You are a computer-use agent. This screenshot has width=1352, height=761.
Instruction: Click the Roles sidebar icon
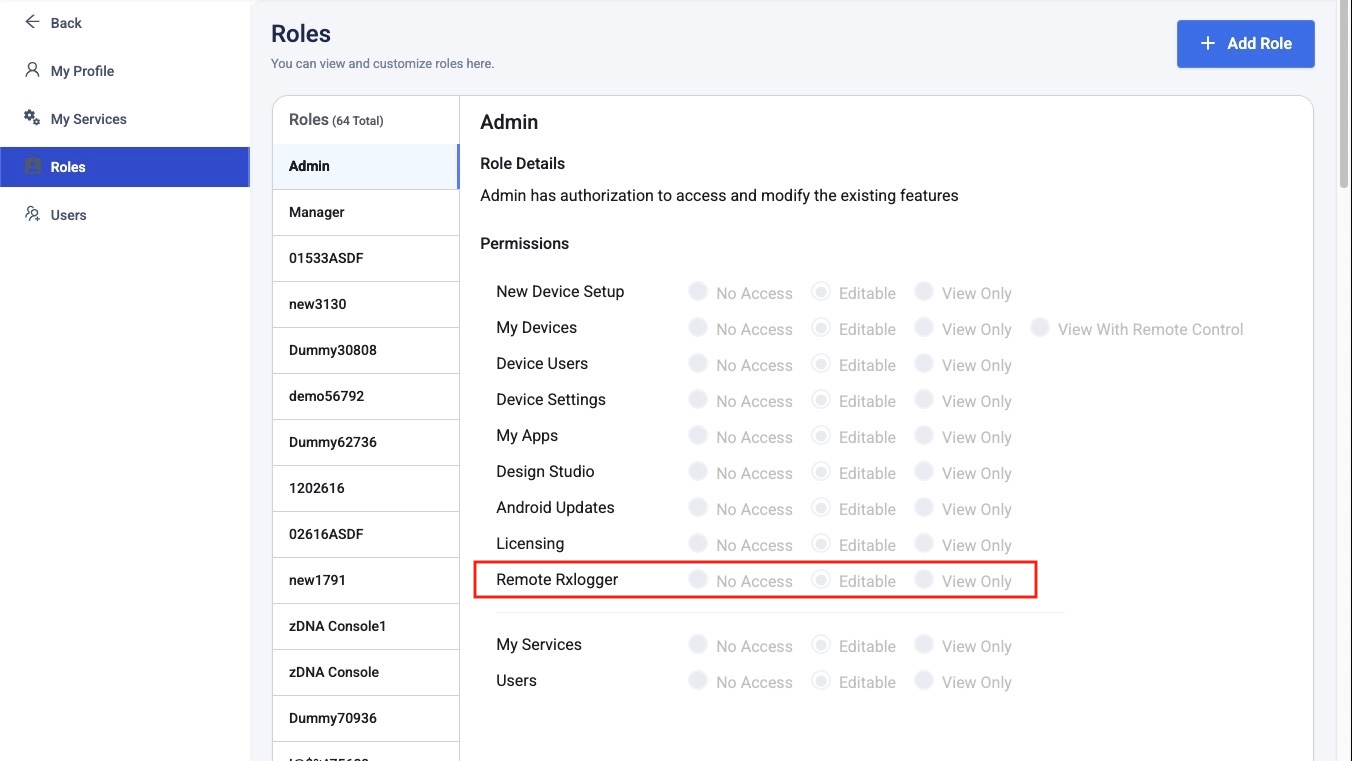32,166
